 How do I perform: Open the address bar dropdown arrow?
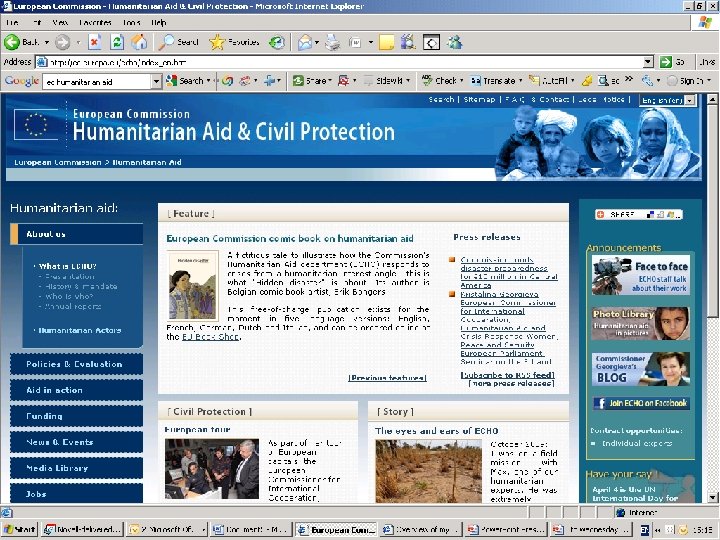coord(647,62)
